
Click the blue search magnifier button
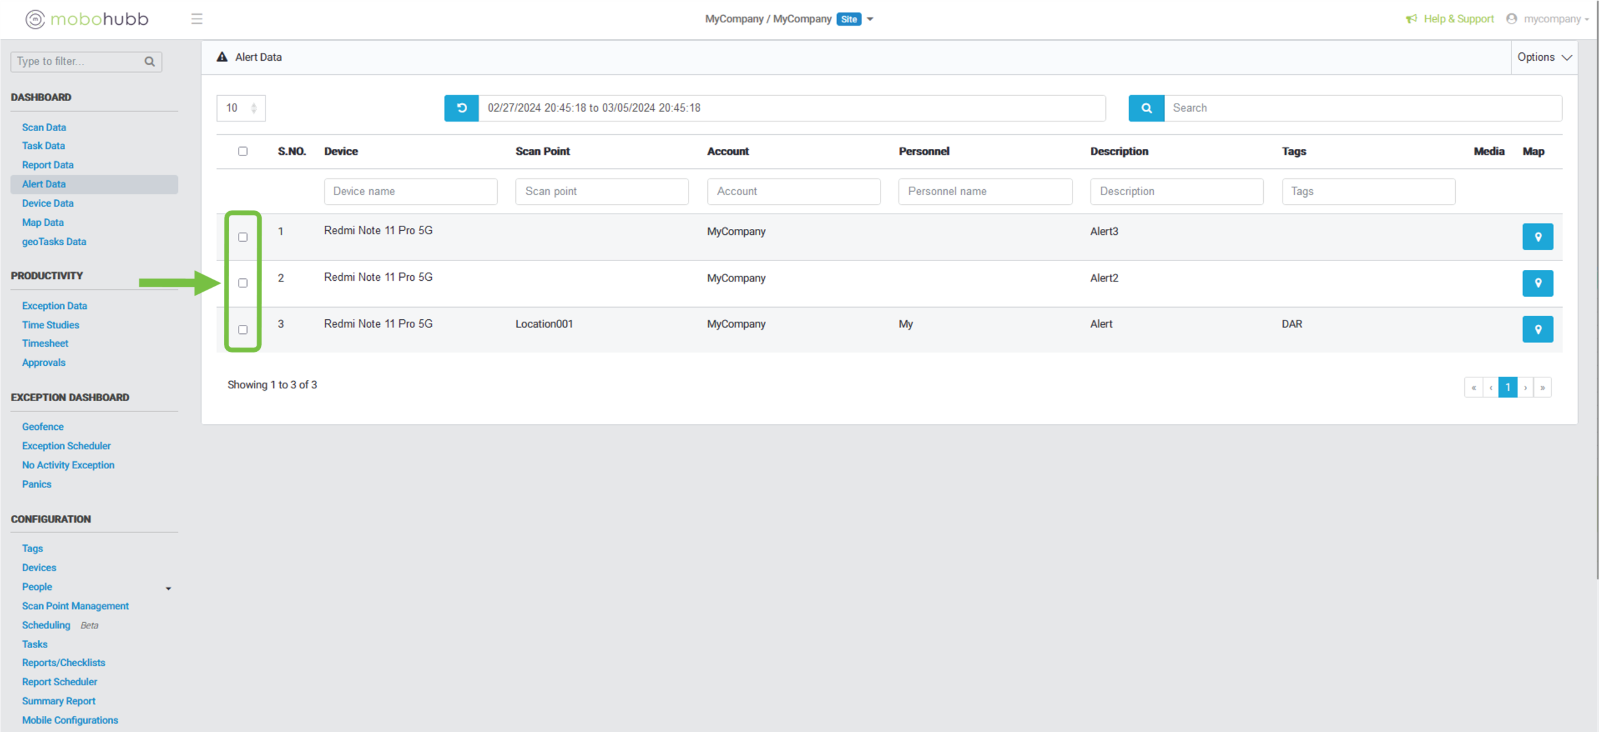click(1146, 108)
